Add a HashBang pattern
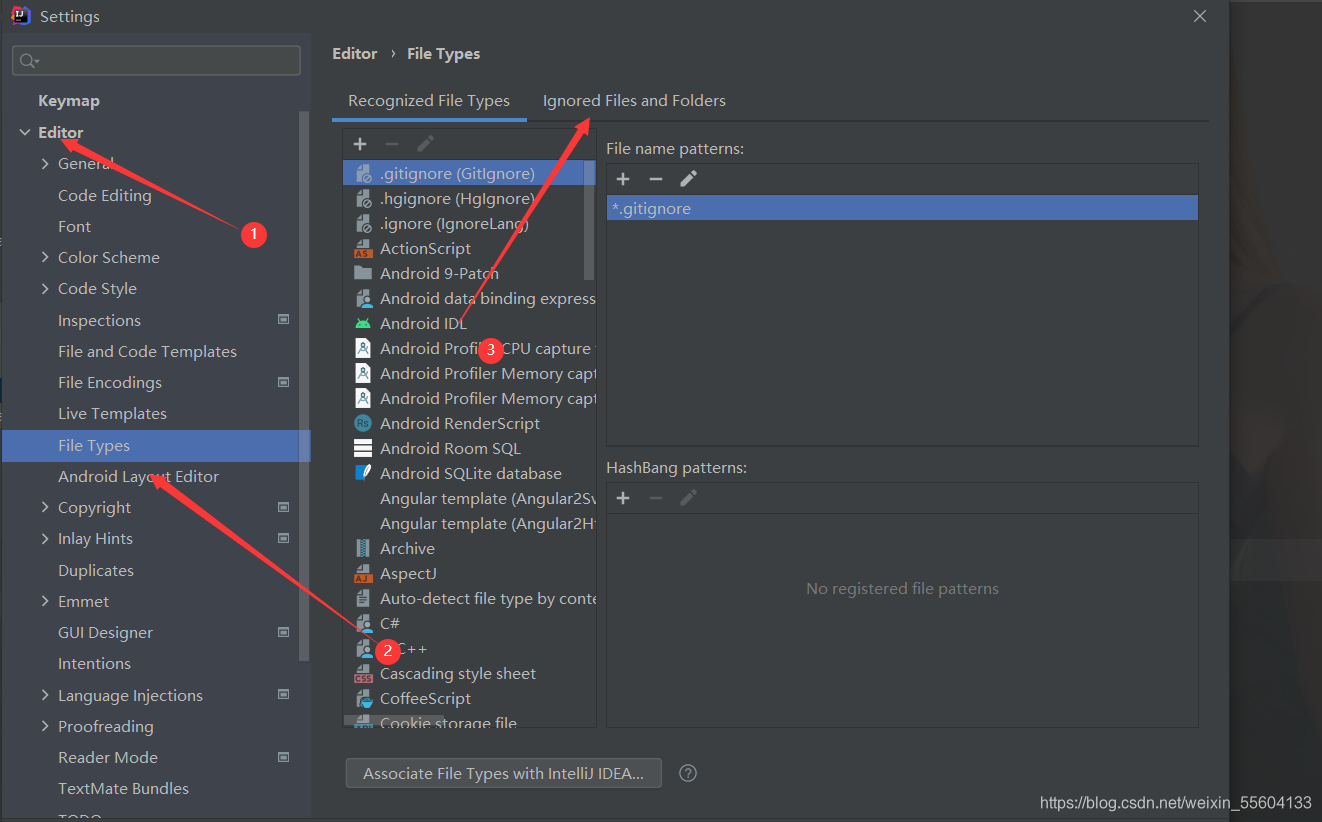 pos(623,498)
